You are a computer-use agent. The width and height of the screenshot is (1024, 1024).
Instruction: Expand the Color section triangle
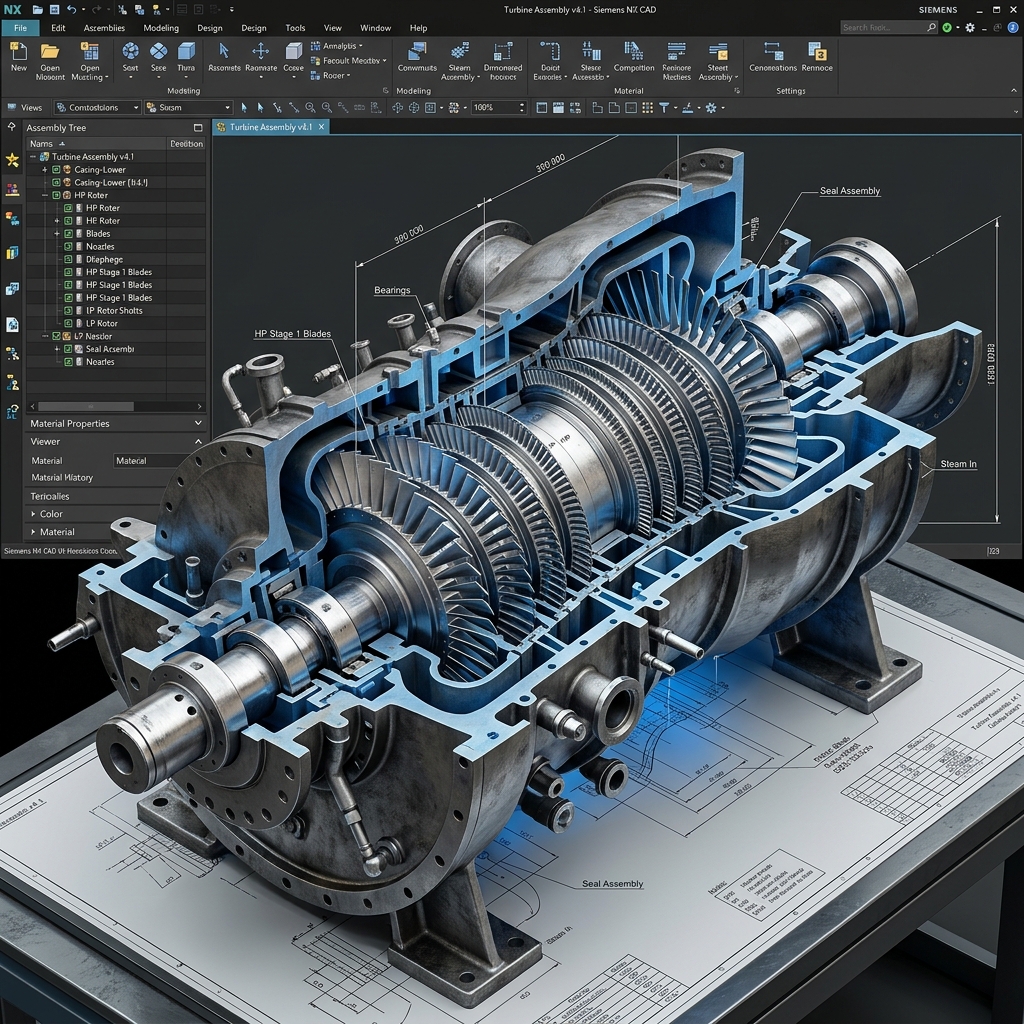pos(33,514)
